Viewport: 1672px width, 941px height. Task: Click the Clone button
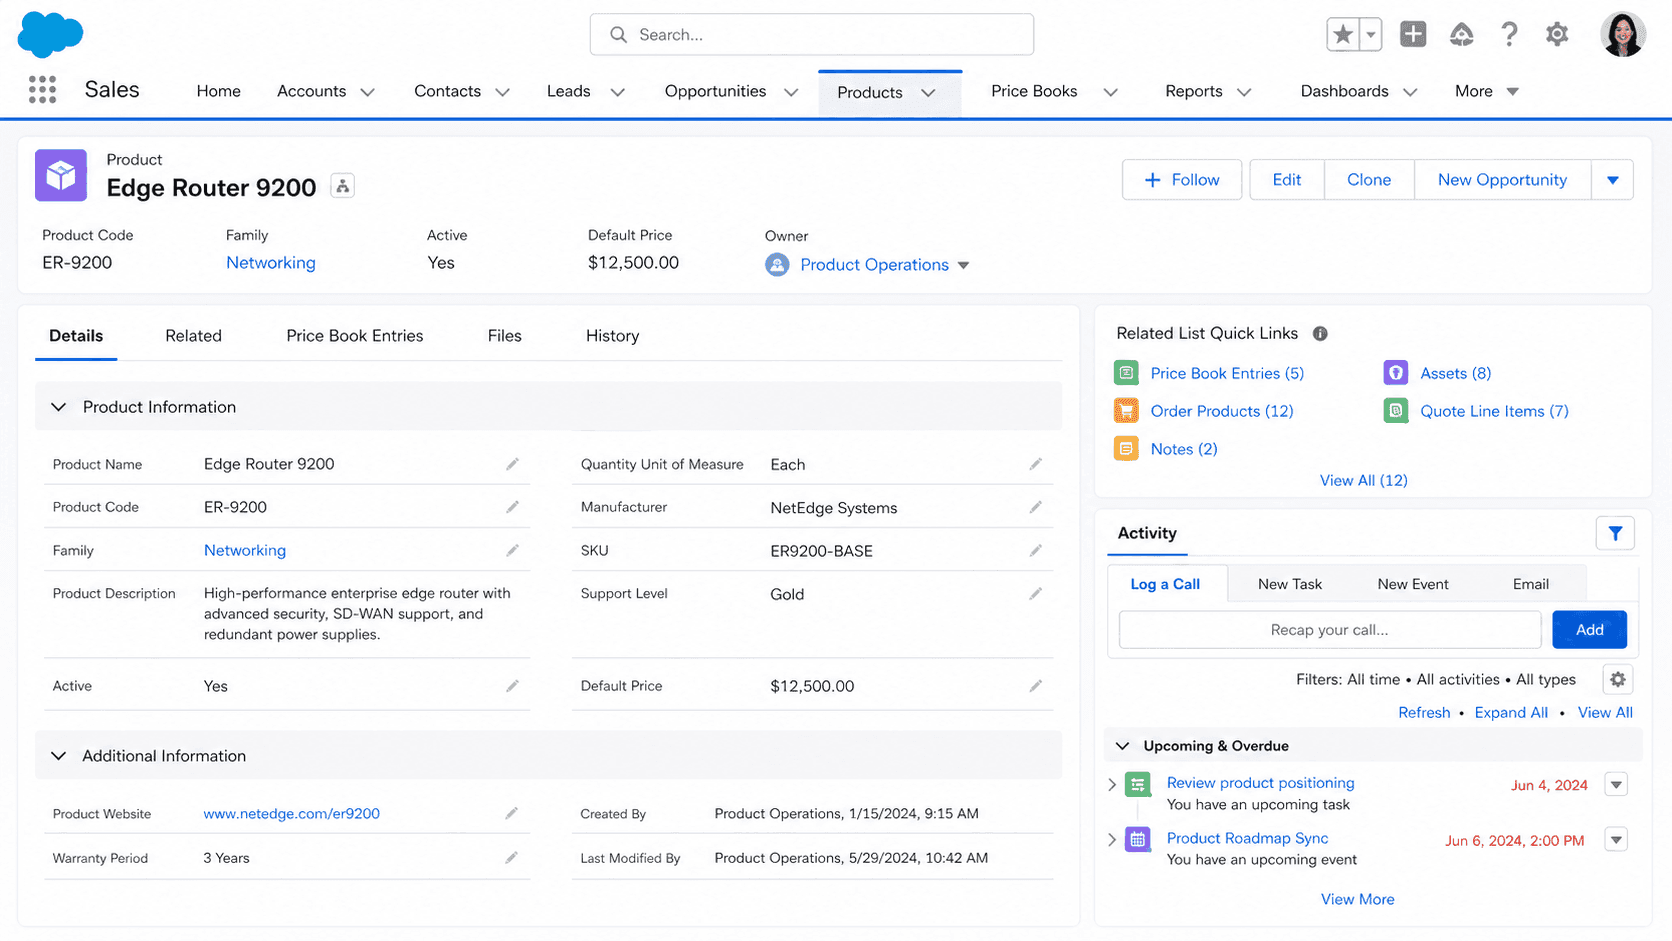click(1368, 180)
